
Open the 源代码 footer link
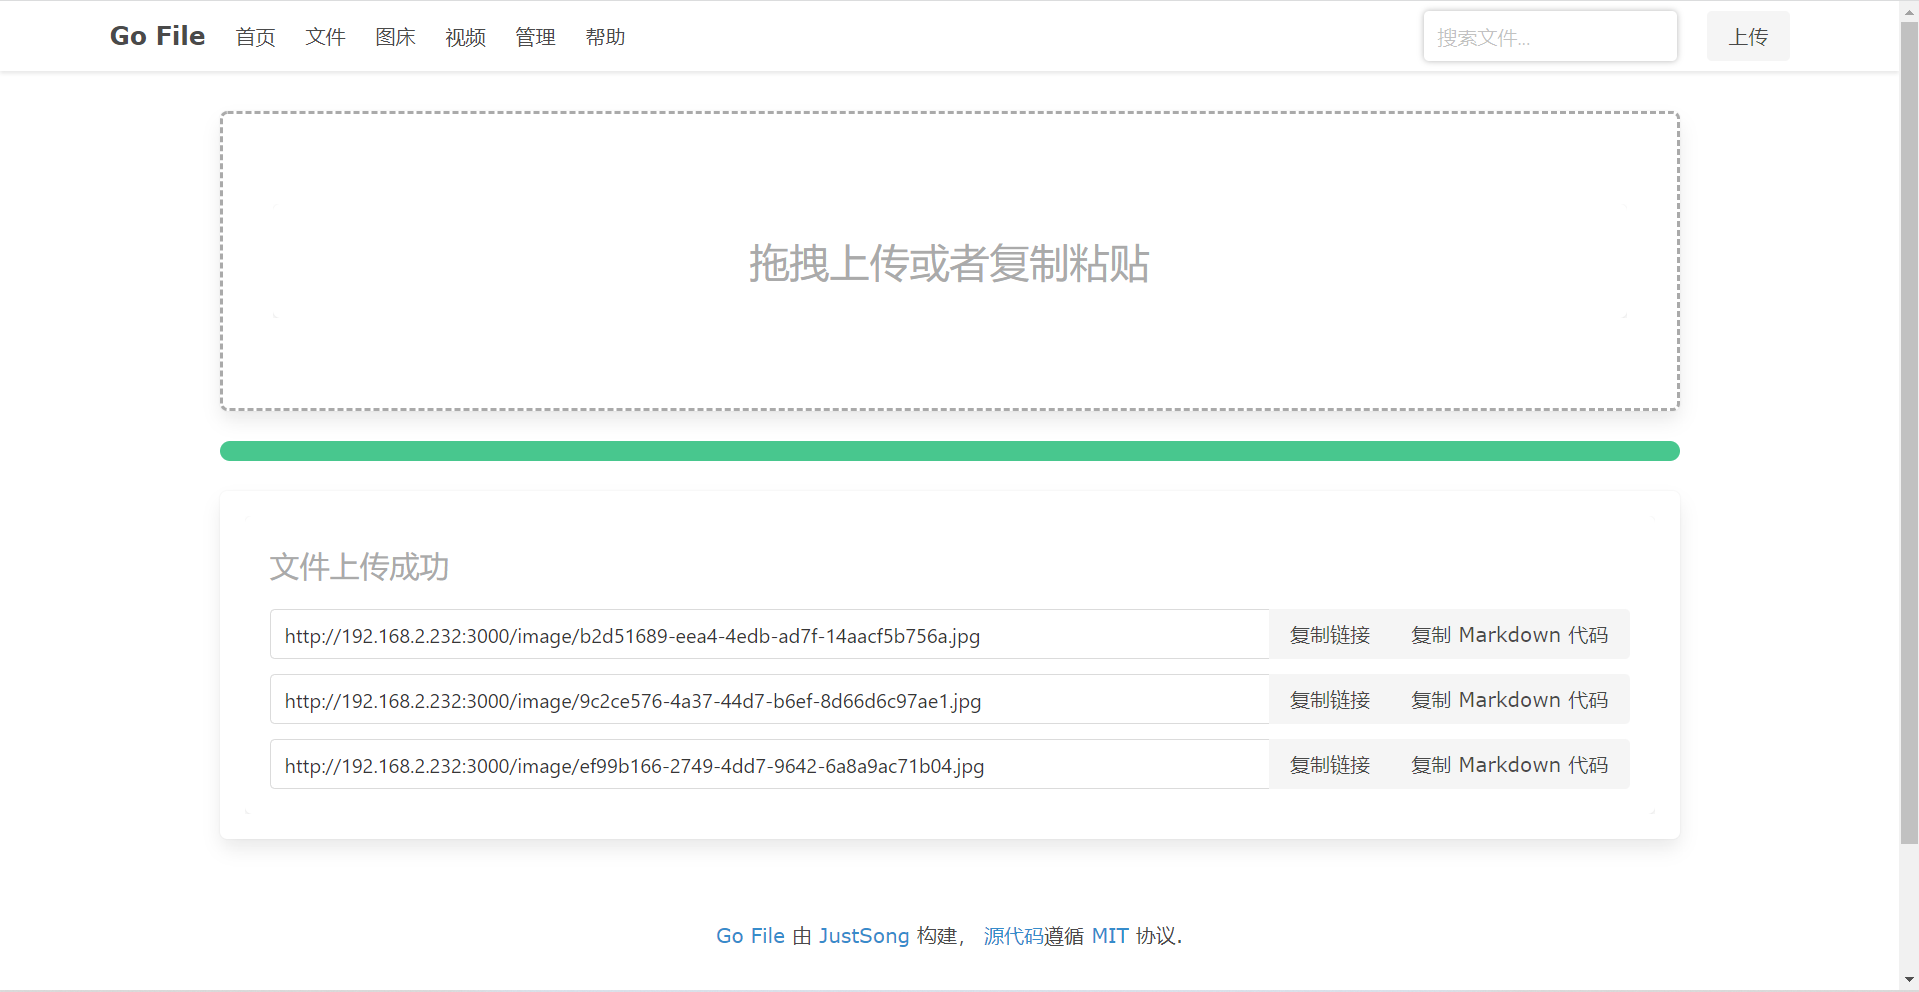1013,936
